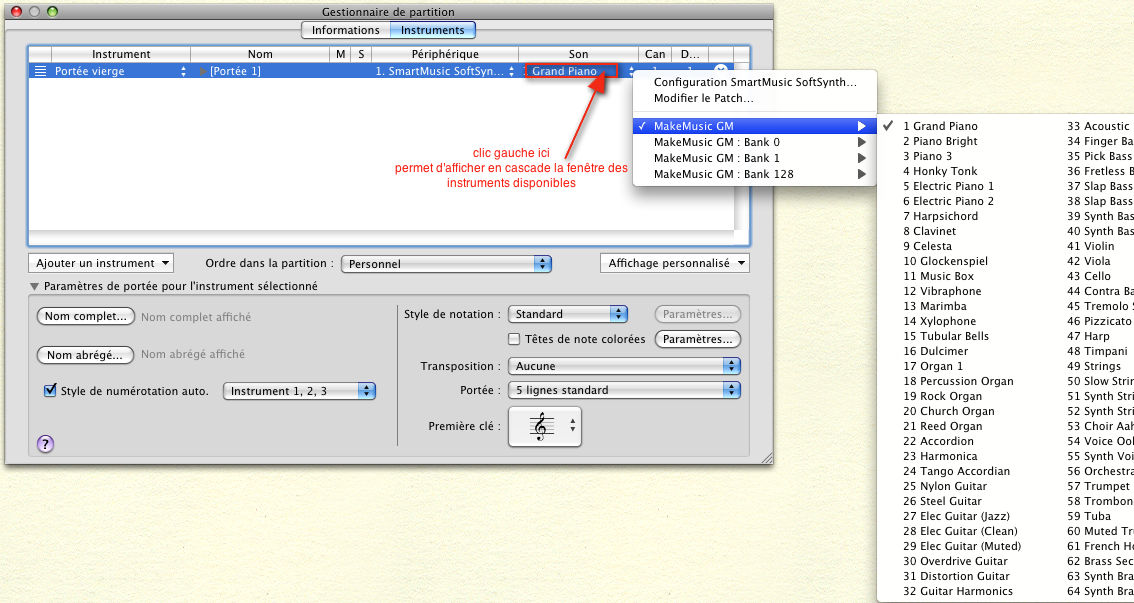The width and height of the screenshot is (1134, 603).
Task: Open the MakeMusic GM : Bank 0 submenu arrow
Action: pos(861,142)
